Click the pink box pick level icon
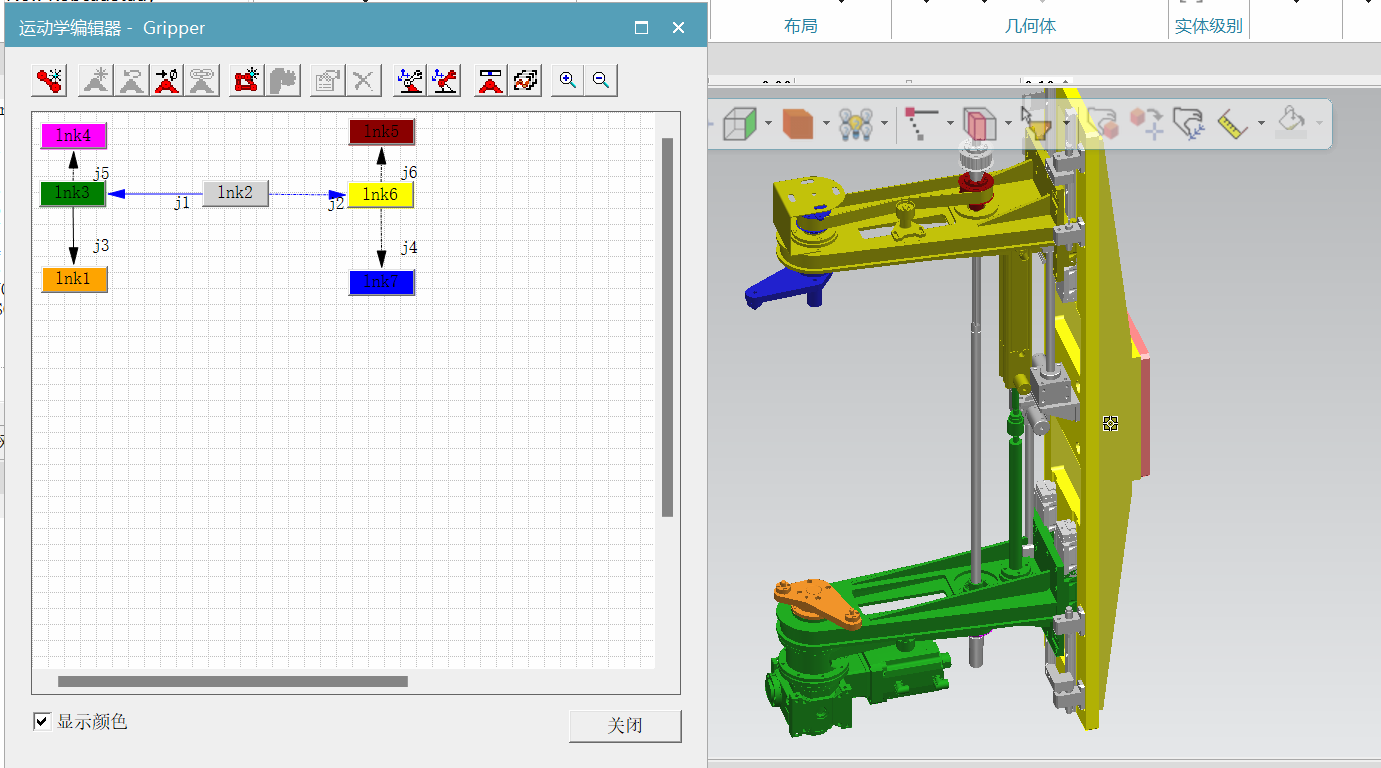This screenshot has width=1381, height=768. click(980, 124)
